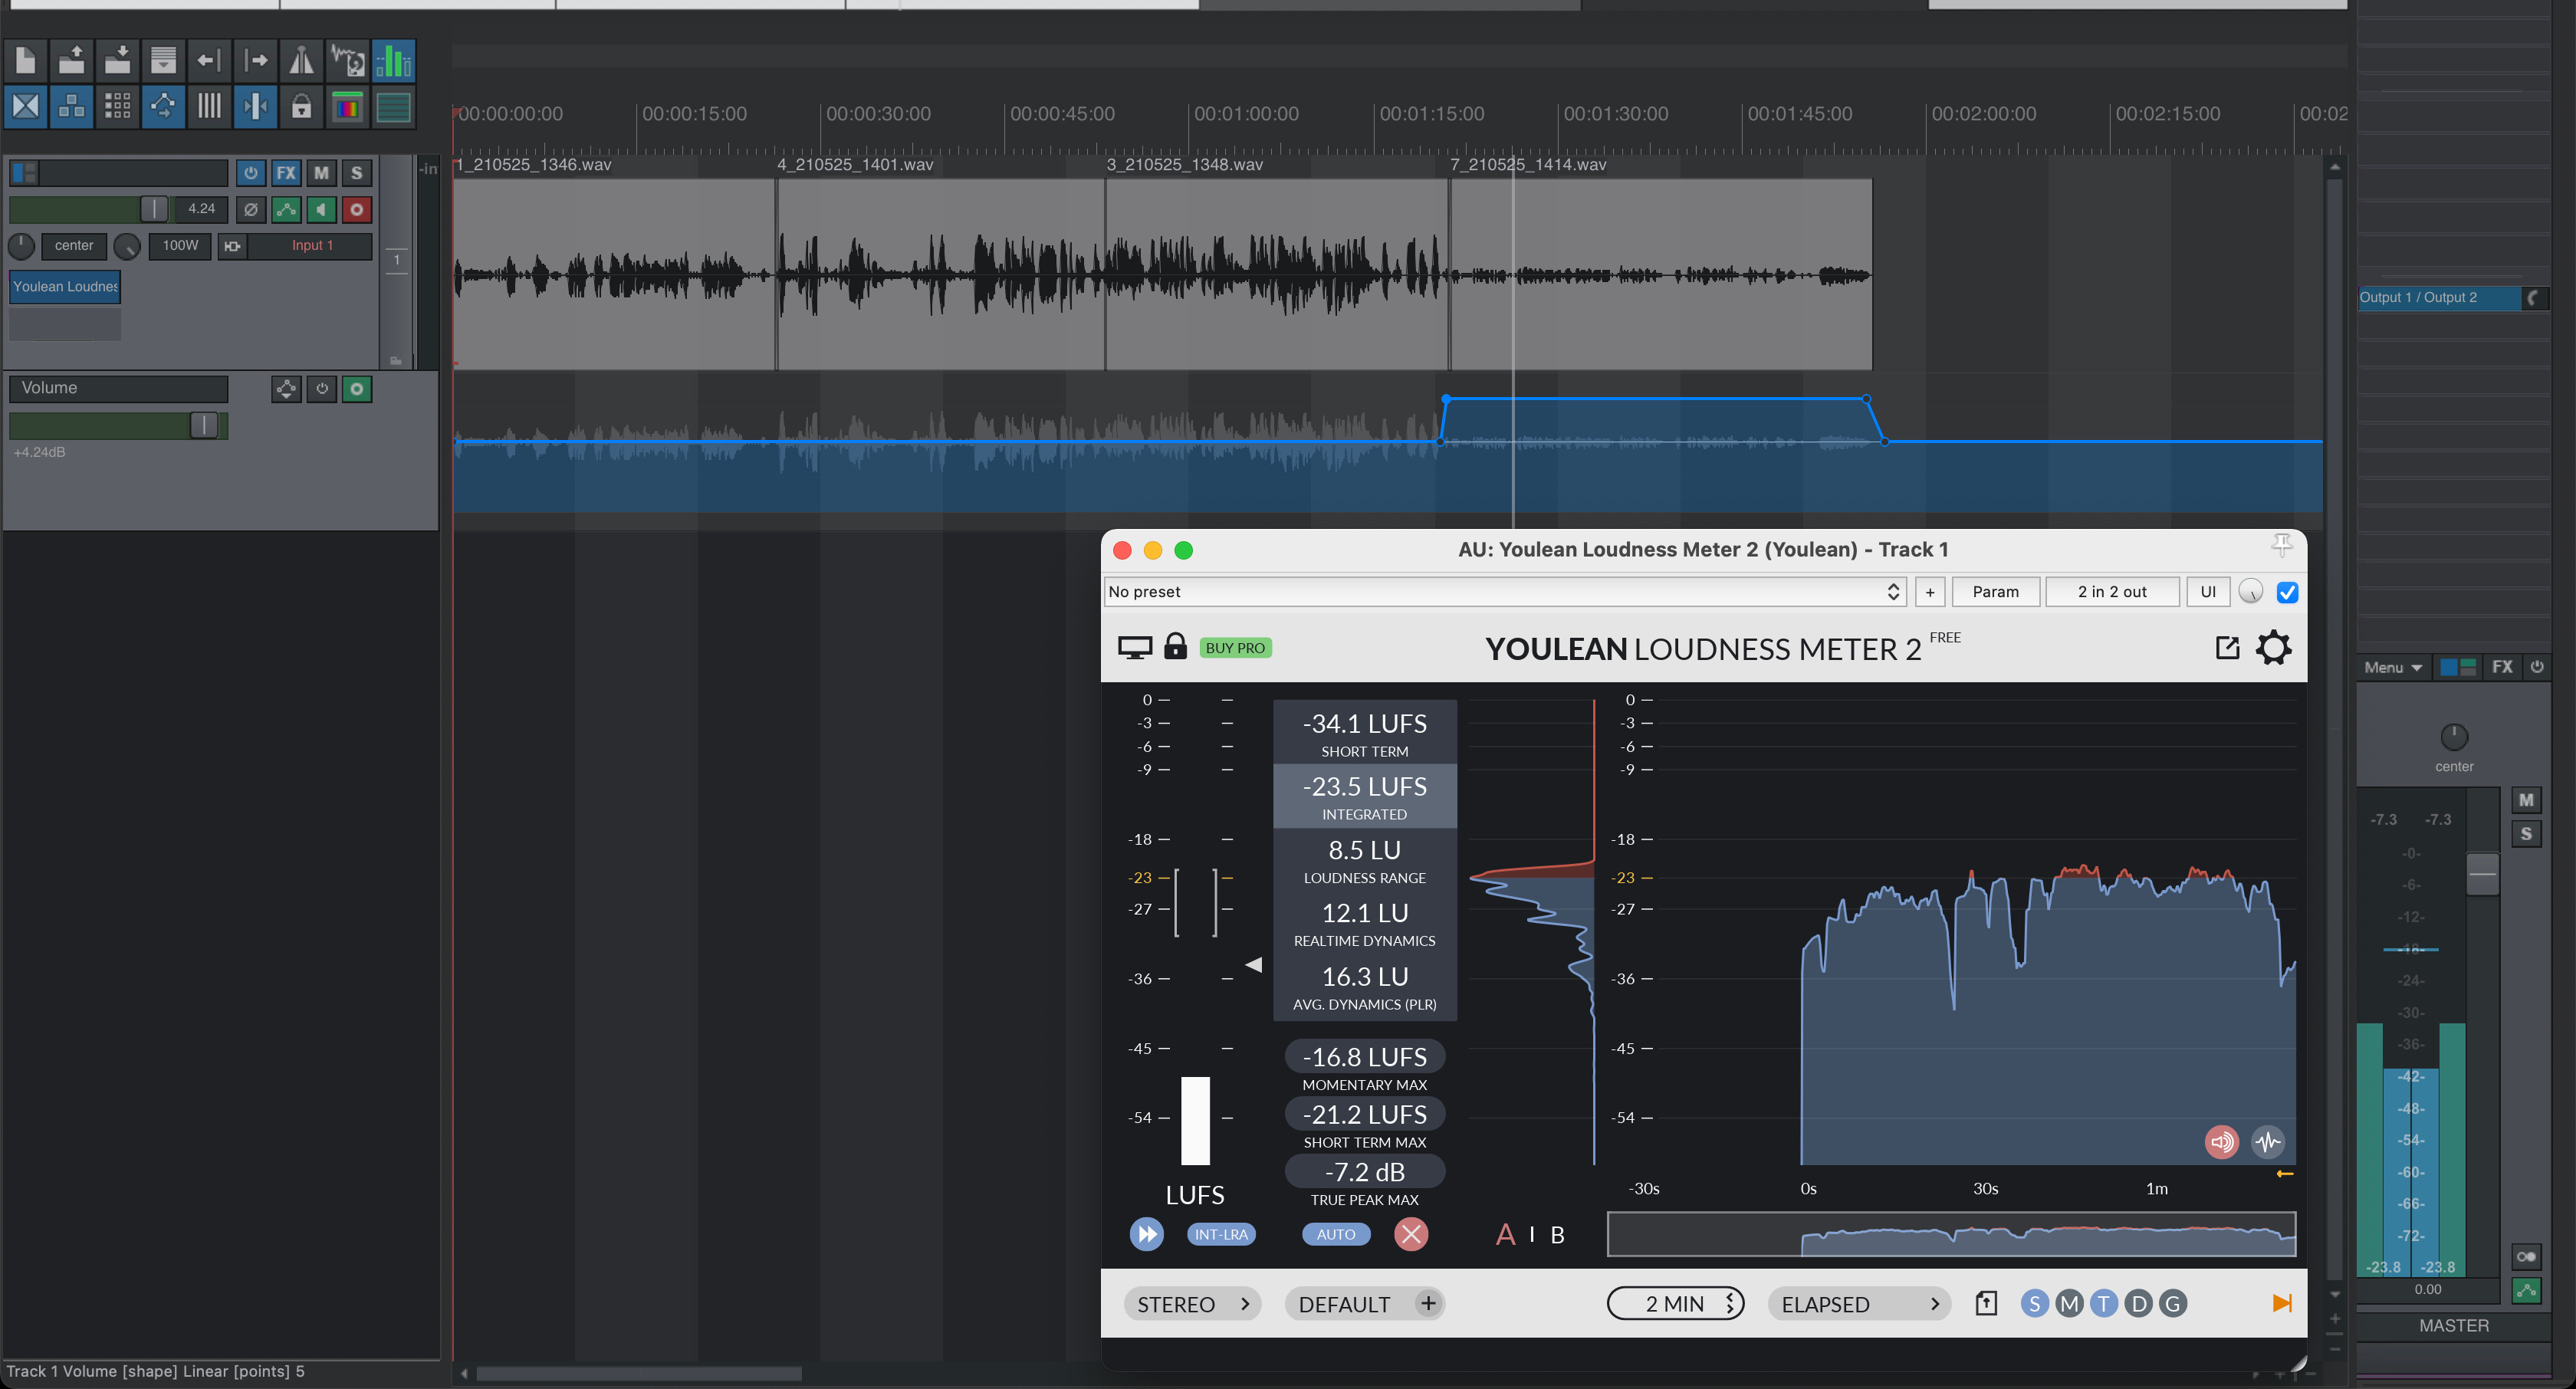Viewport: 2576px width, 1389px height.
Task: Click Track 1 volume fader handle
Action: point(154,209)
